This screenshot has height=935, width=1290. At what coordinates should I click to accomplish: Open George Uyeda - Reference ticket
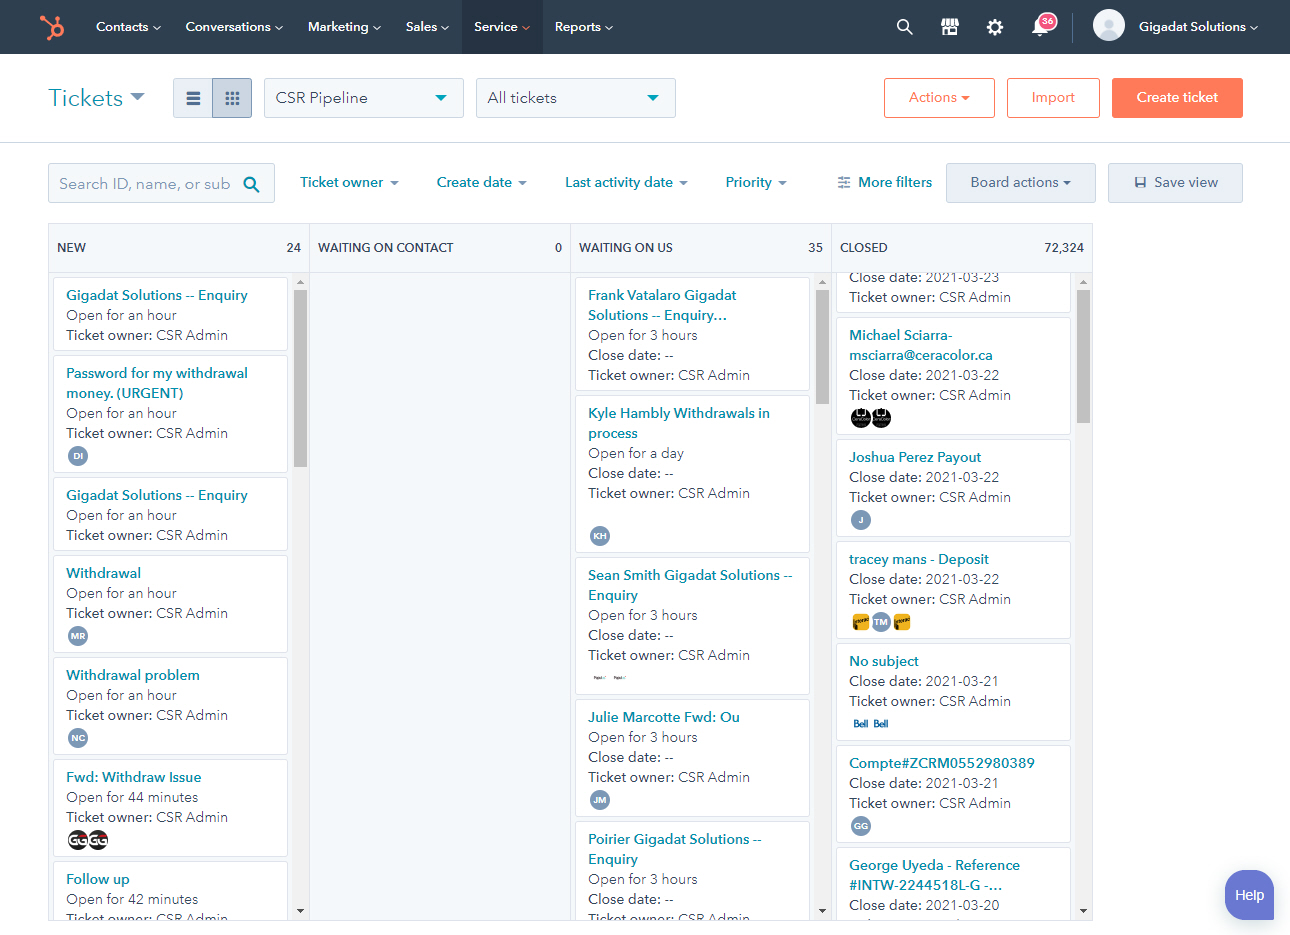point(934,875)
